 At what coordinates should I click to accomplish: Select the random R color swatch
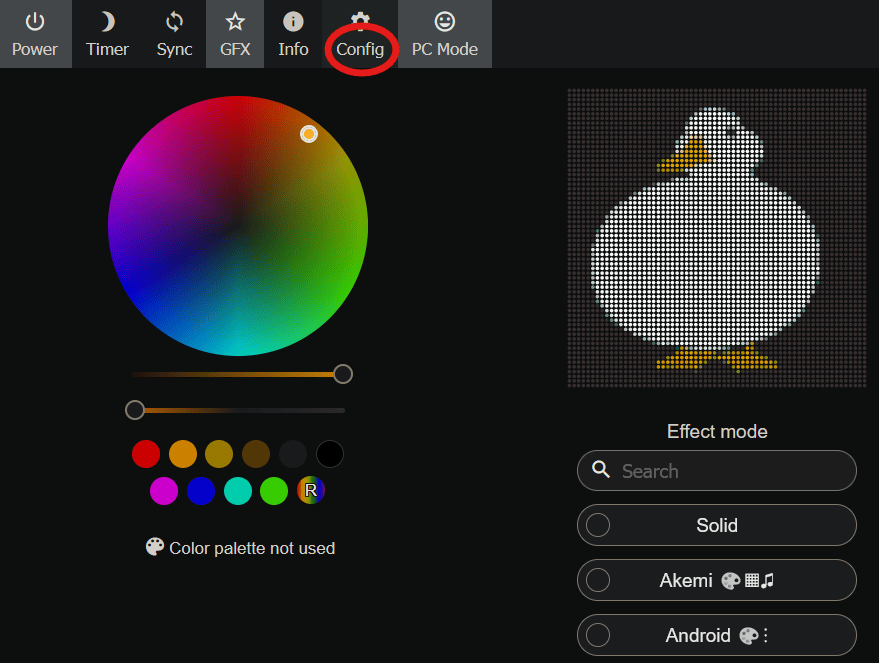point(311,491)
